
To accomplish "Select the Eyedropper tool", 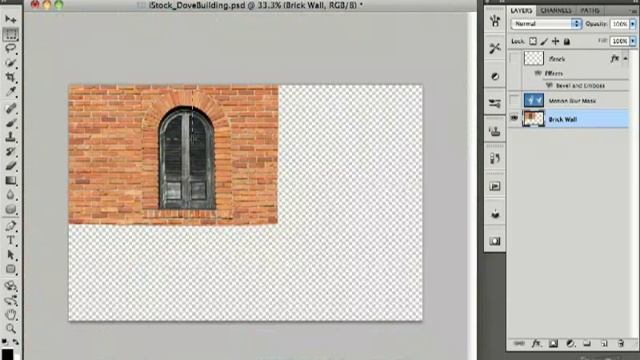I will pyautogui.click(x=11, y=92).
